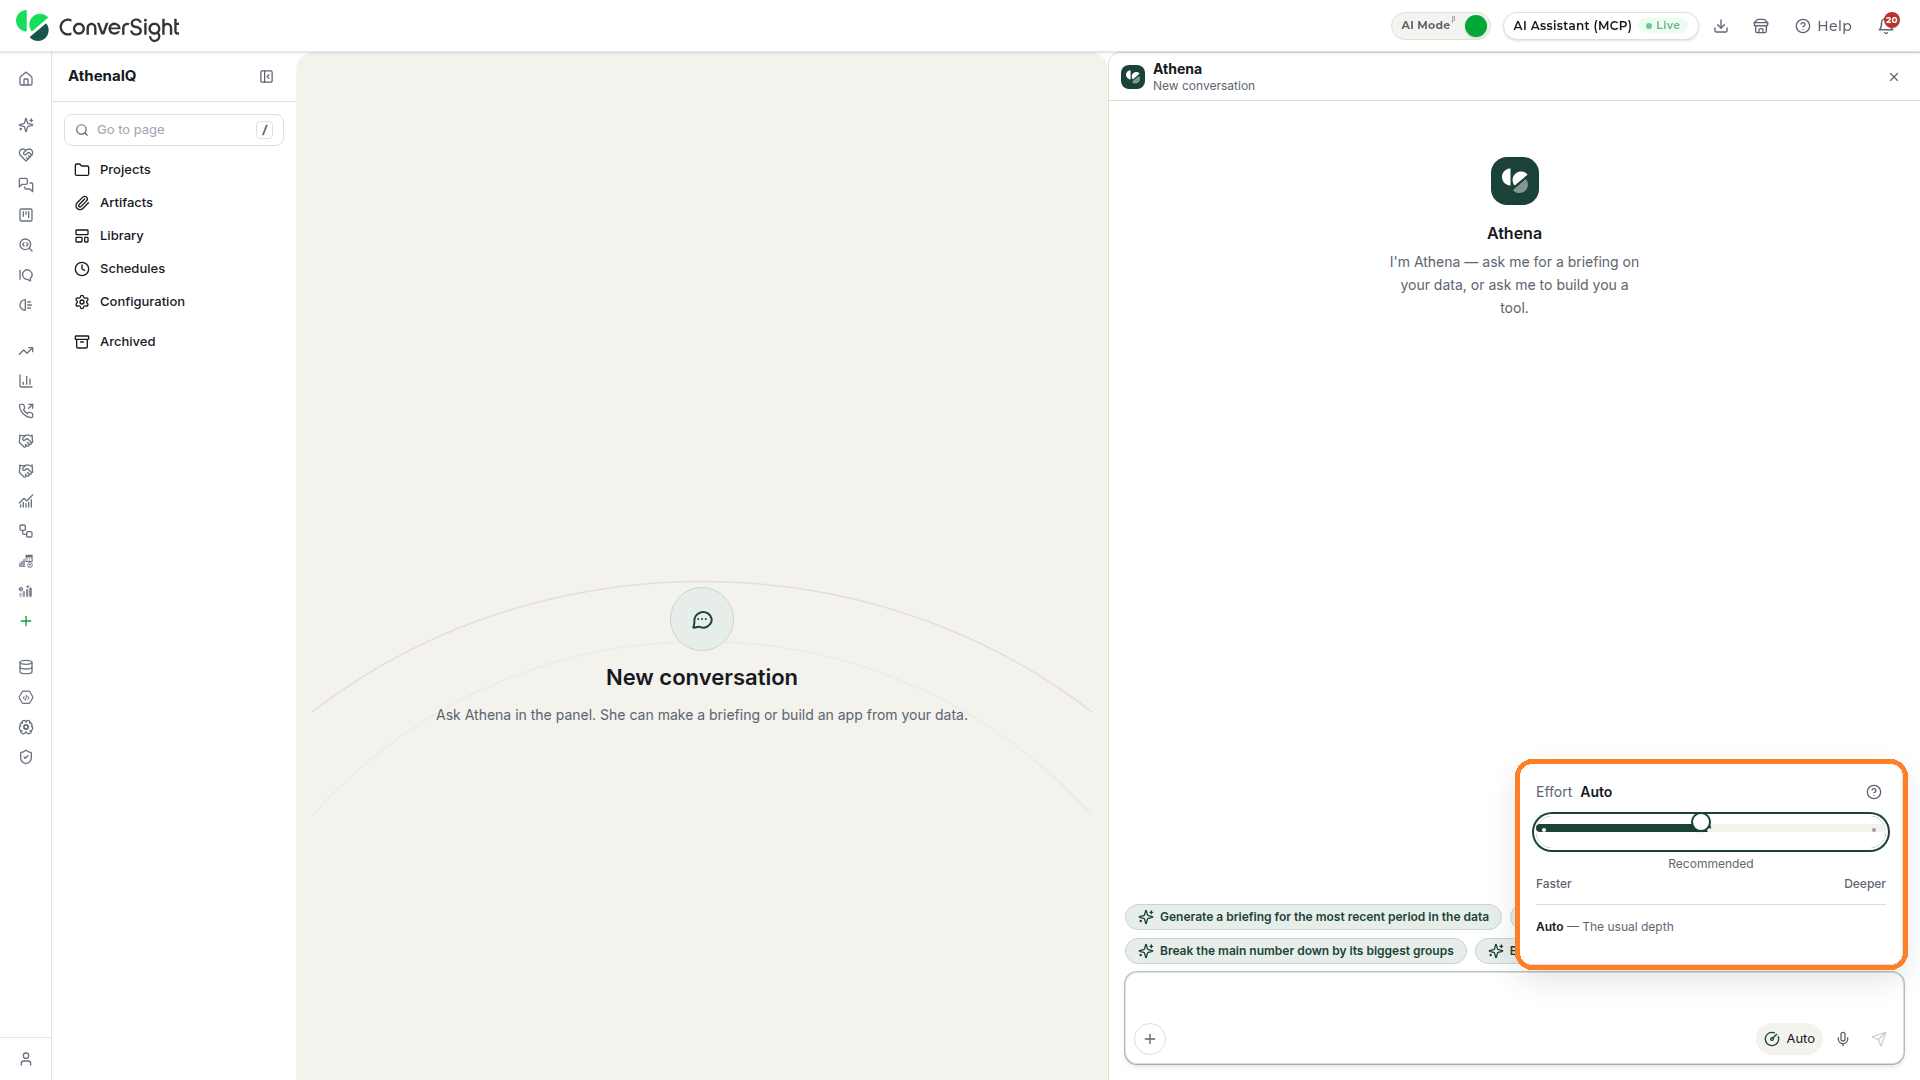Open the database cylinder rail icon
Image resolution: width=1920 pixels, height=1080 pixels.
coord(26,667)
